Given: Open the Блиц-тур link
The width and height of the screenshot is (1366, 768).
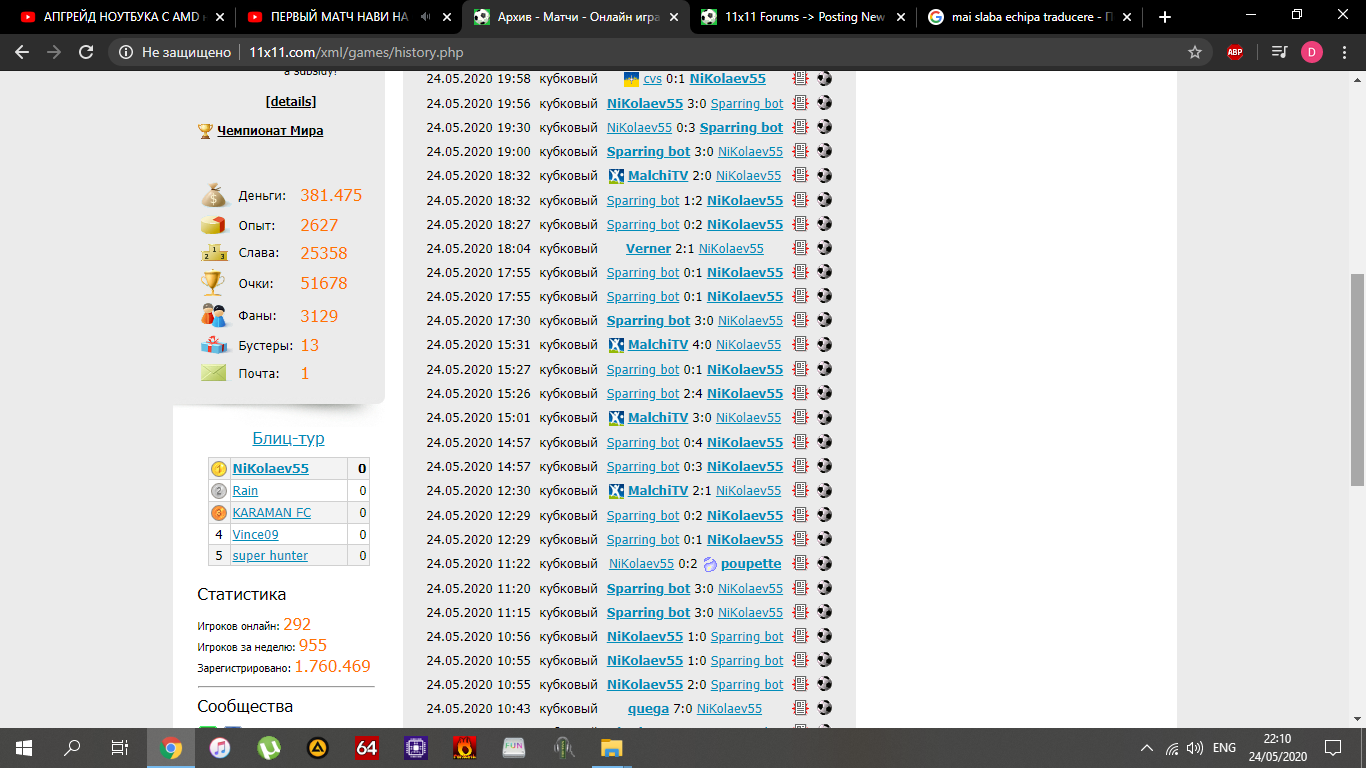Looking at the screenshot, I should pos(288,438).
